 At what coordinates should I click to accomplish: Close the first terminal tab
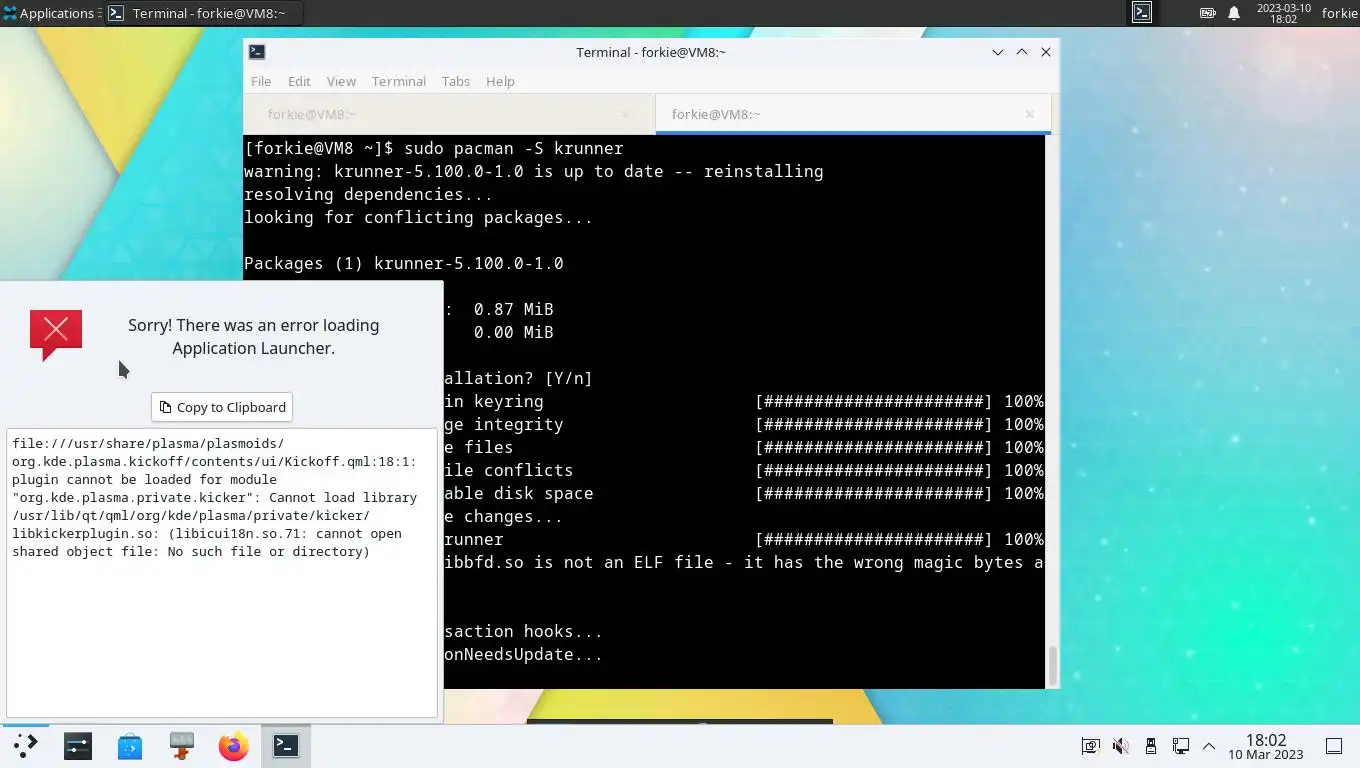(626, 114)
